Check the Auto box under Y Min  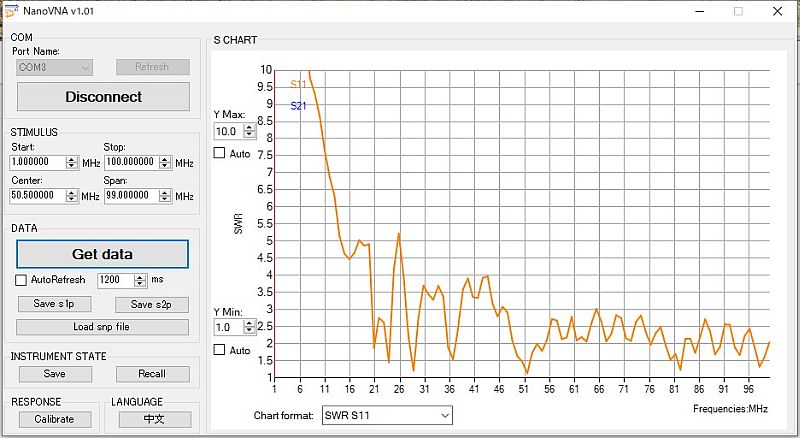click(220, 350)
